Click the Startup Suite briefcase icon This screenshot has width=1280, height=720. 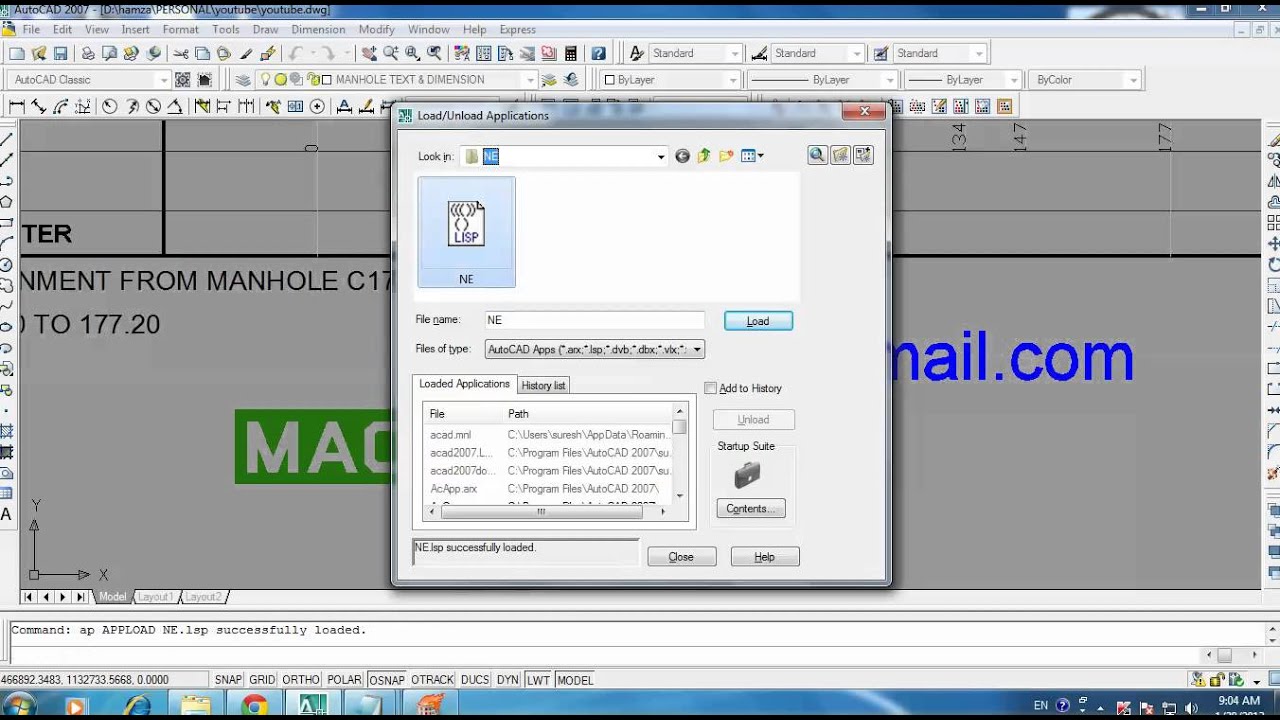click(747, 475)
